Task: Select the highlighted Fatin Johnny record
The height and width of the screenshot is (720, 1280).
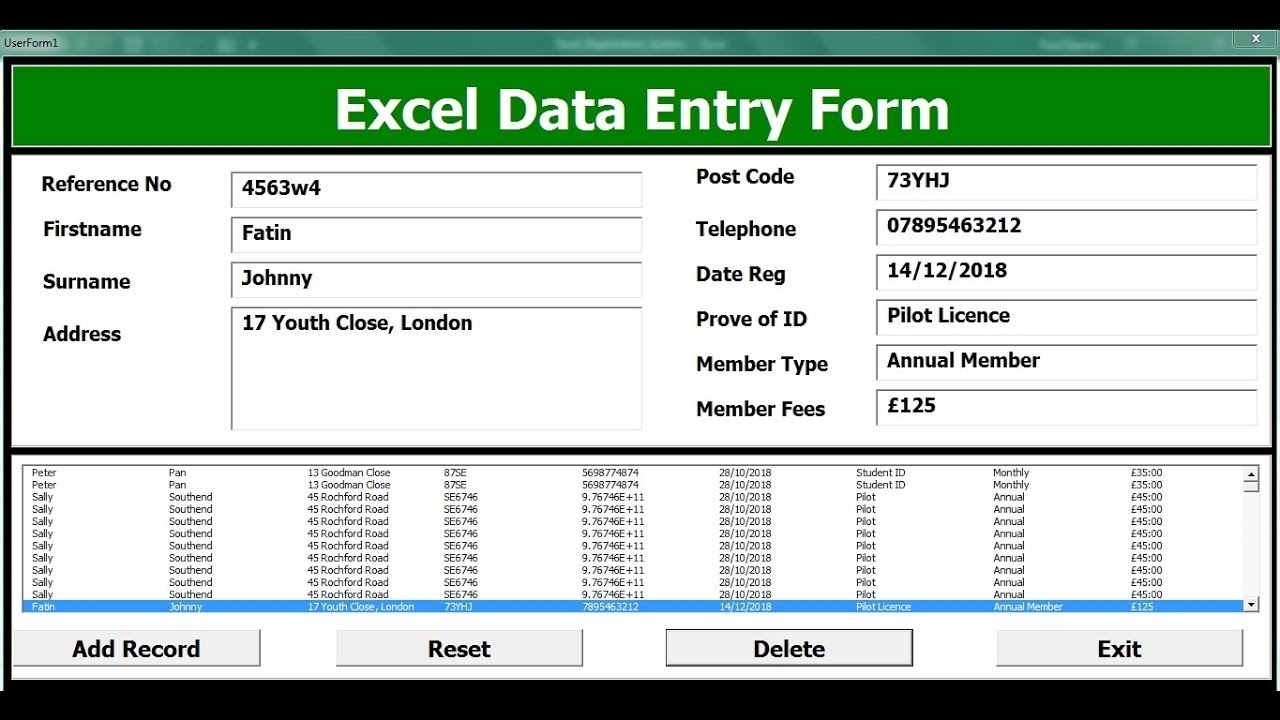Action: 500,606
